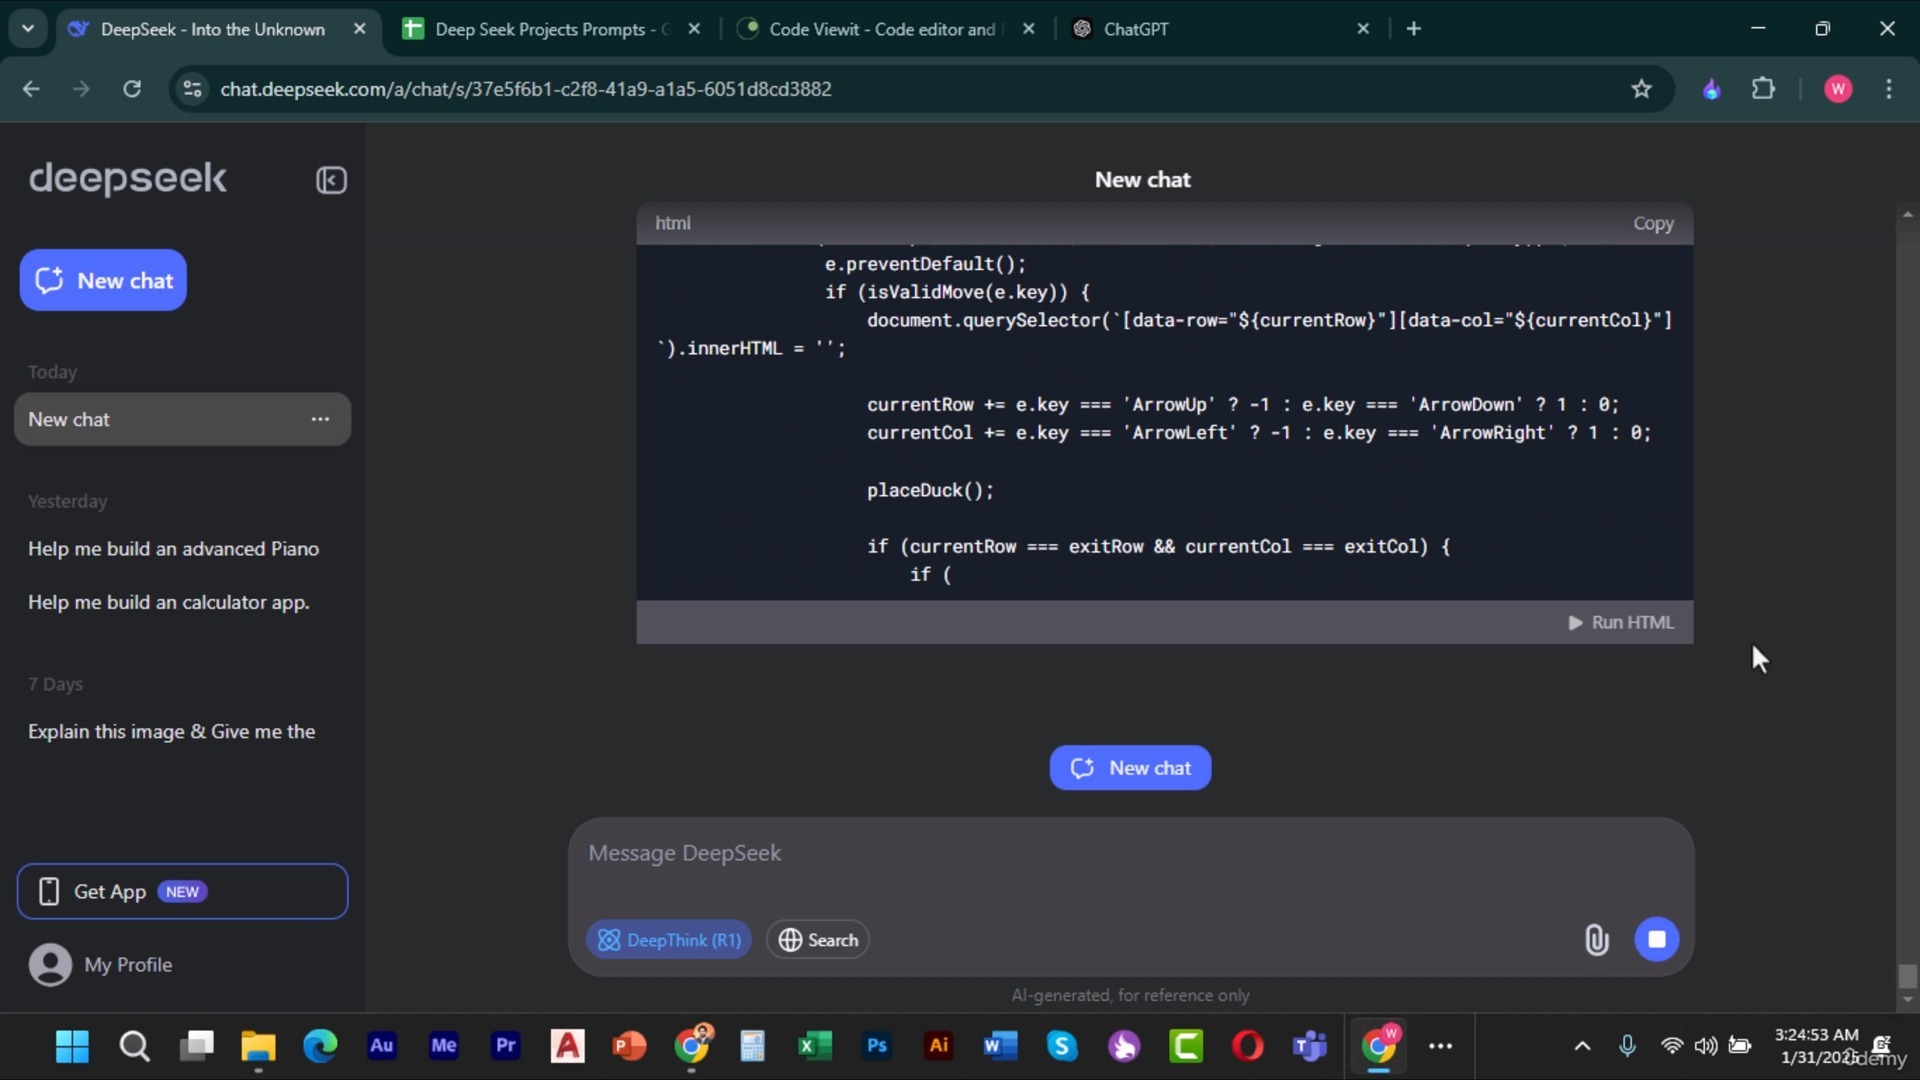This screenshot has width=1920, height=1080.
Task: Stop the response generation
Action: tap(1656, 940)
